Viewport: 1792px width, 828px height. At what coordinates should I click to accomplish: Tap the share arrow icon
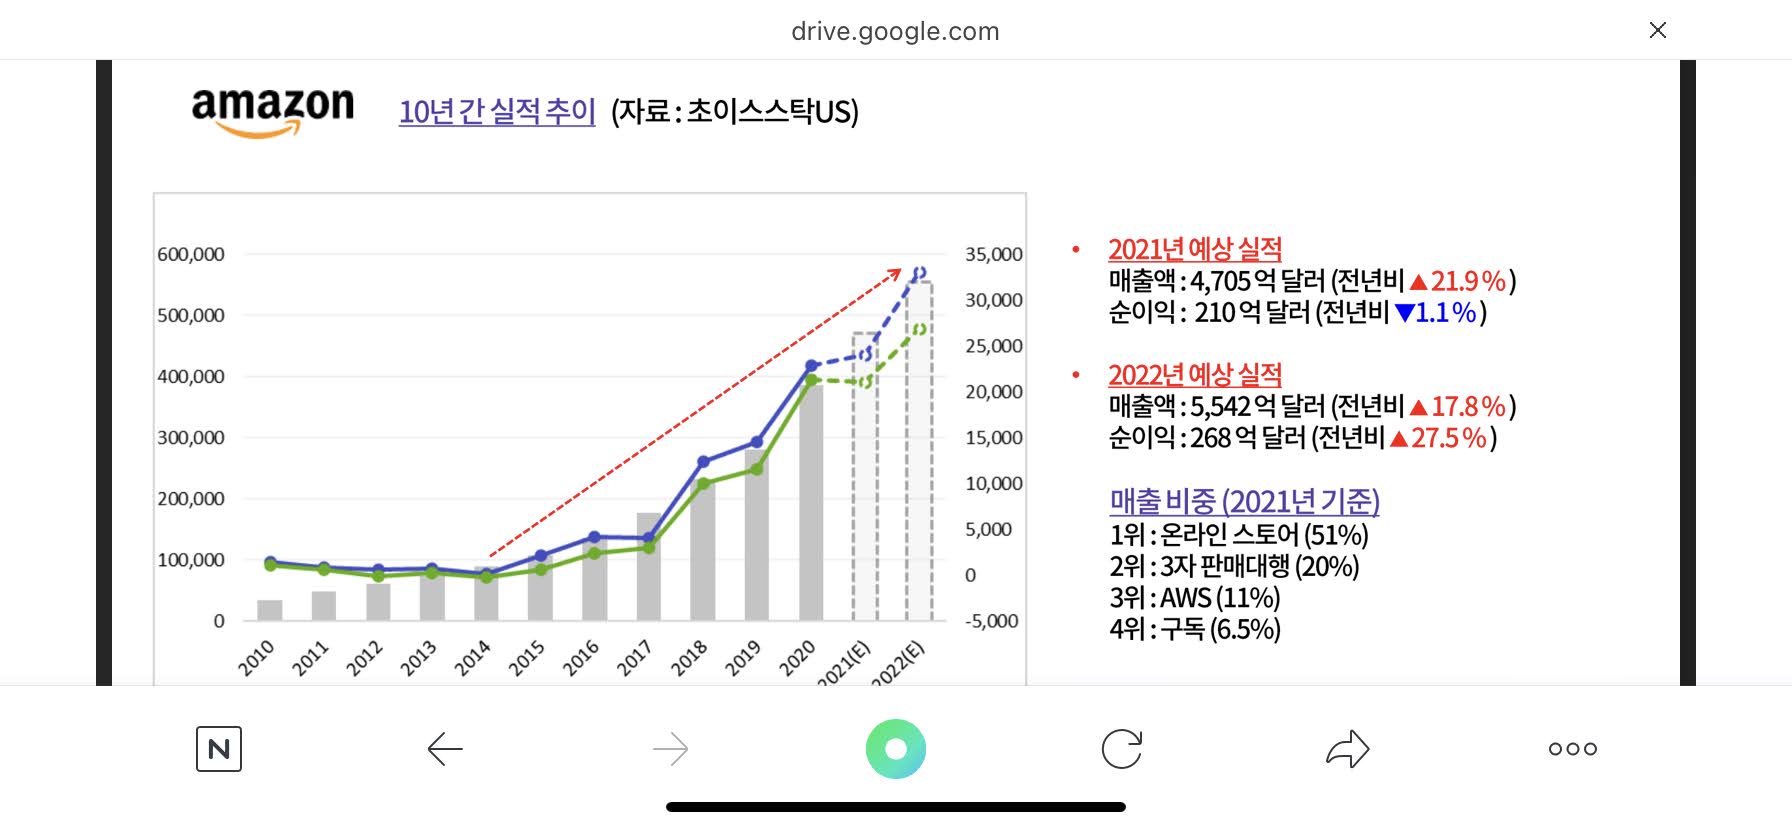point(1347,749)
